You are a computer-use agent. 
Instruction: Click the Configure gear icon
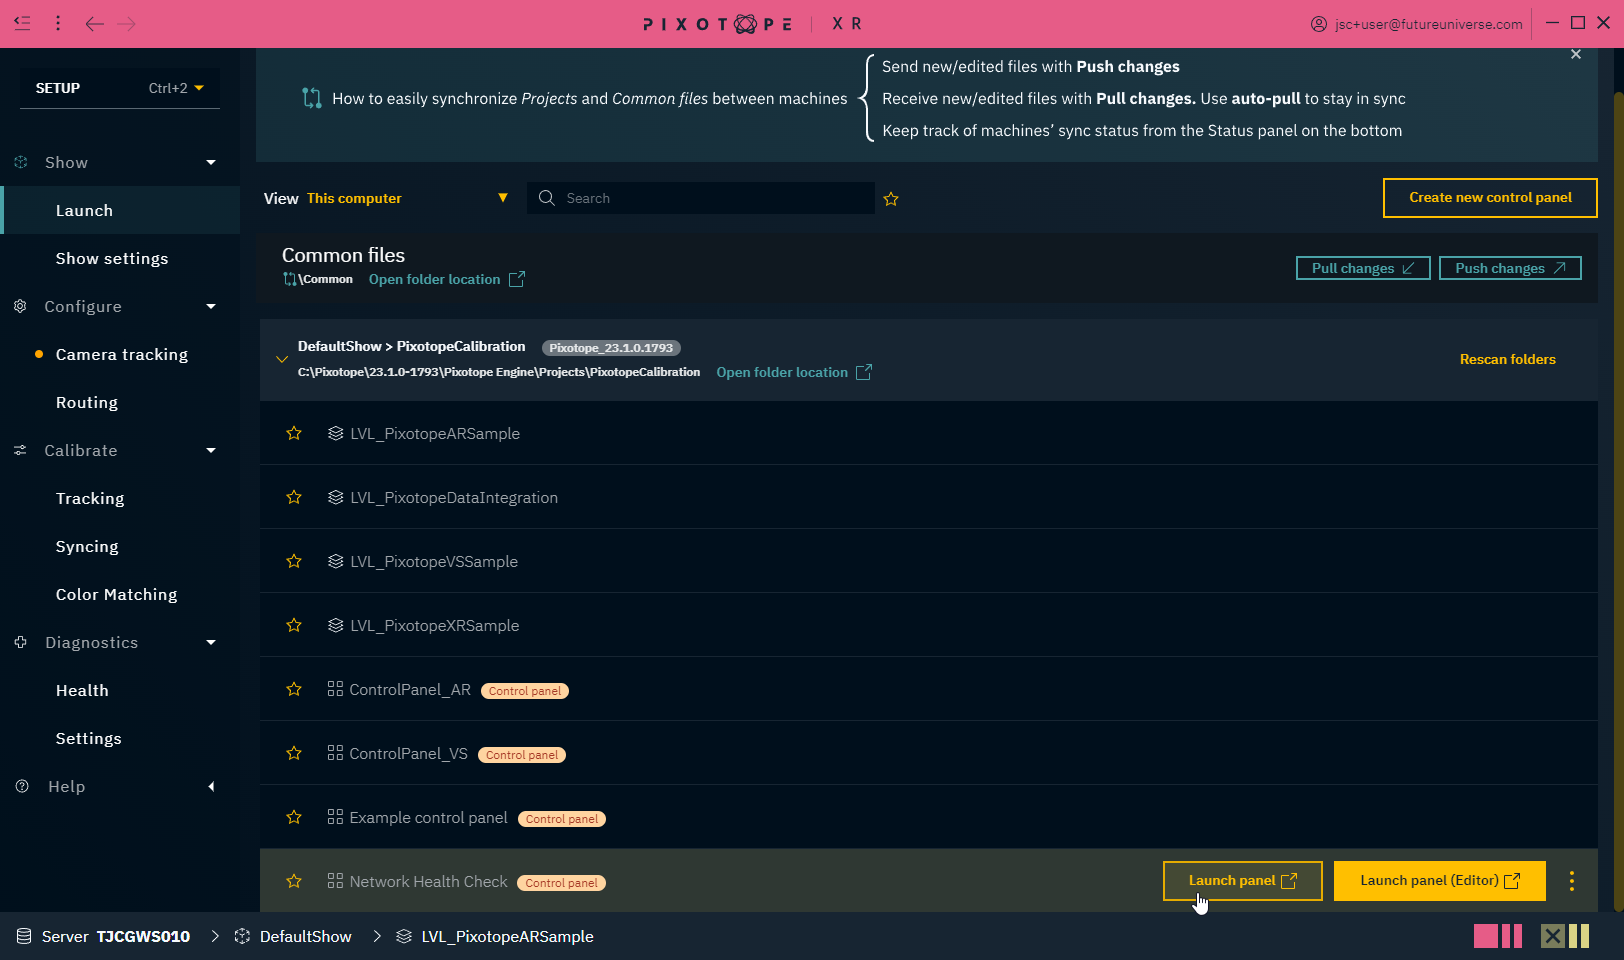[x=20, y=306]
